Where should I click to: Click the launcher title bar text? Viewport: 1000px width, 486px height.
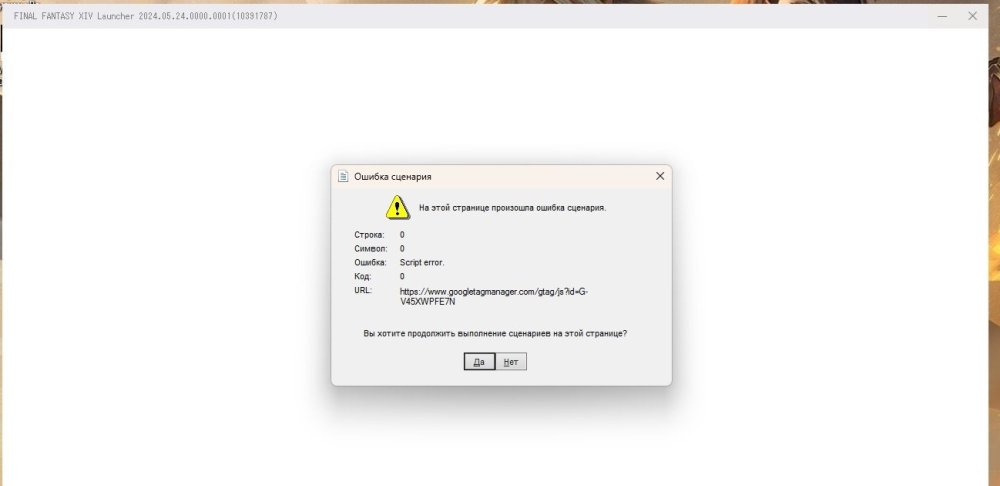tap(145, 16)
